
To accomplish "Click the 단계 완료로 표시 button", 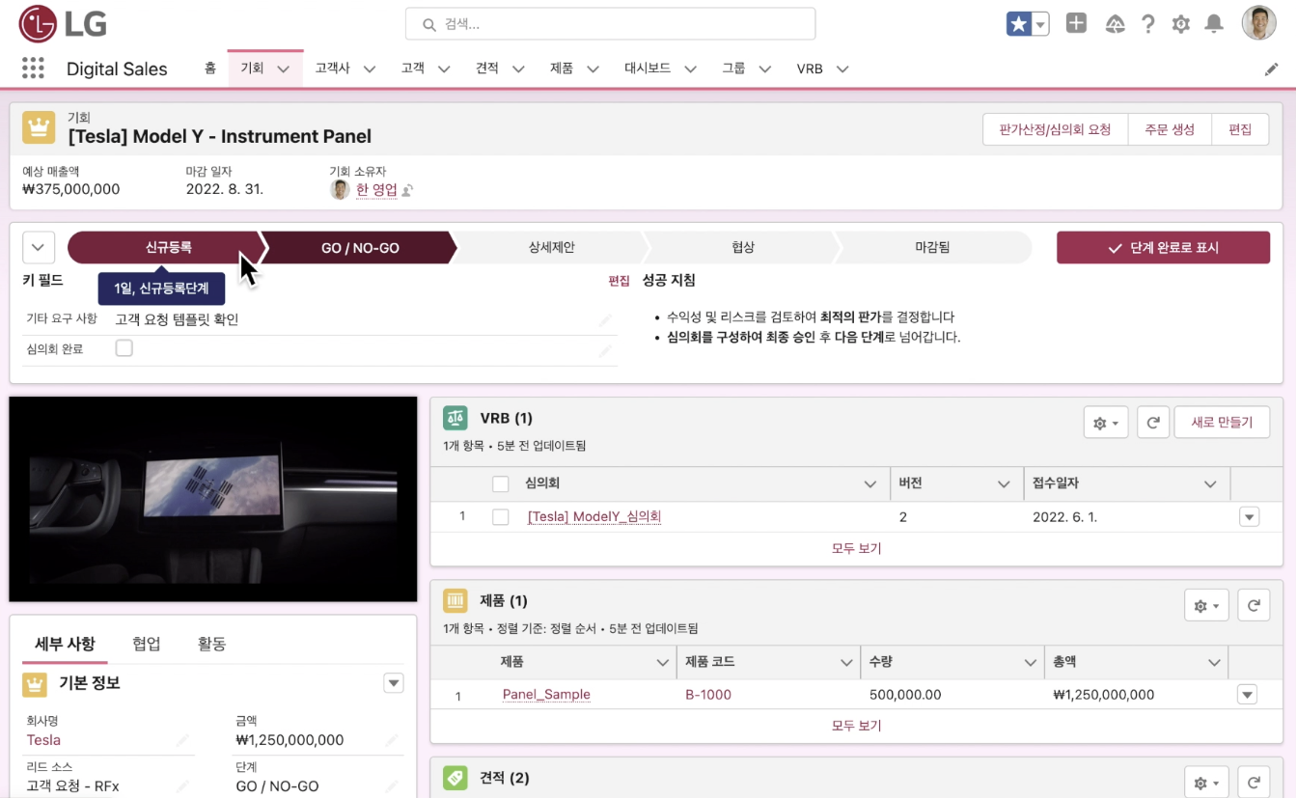I will pos(1163,247).
